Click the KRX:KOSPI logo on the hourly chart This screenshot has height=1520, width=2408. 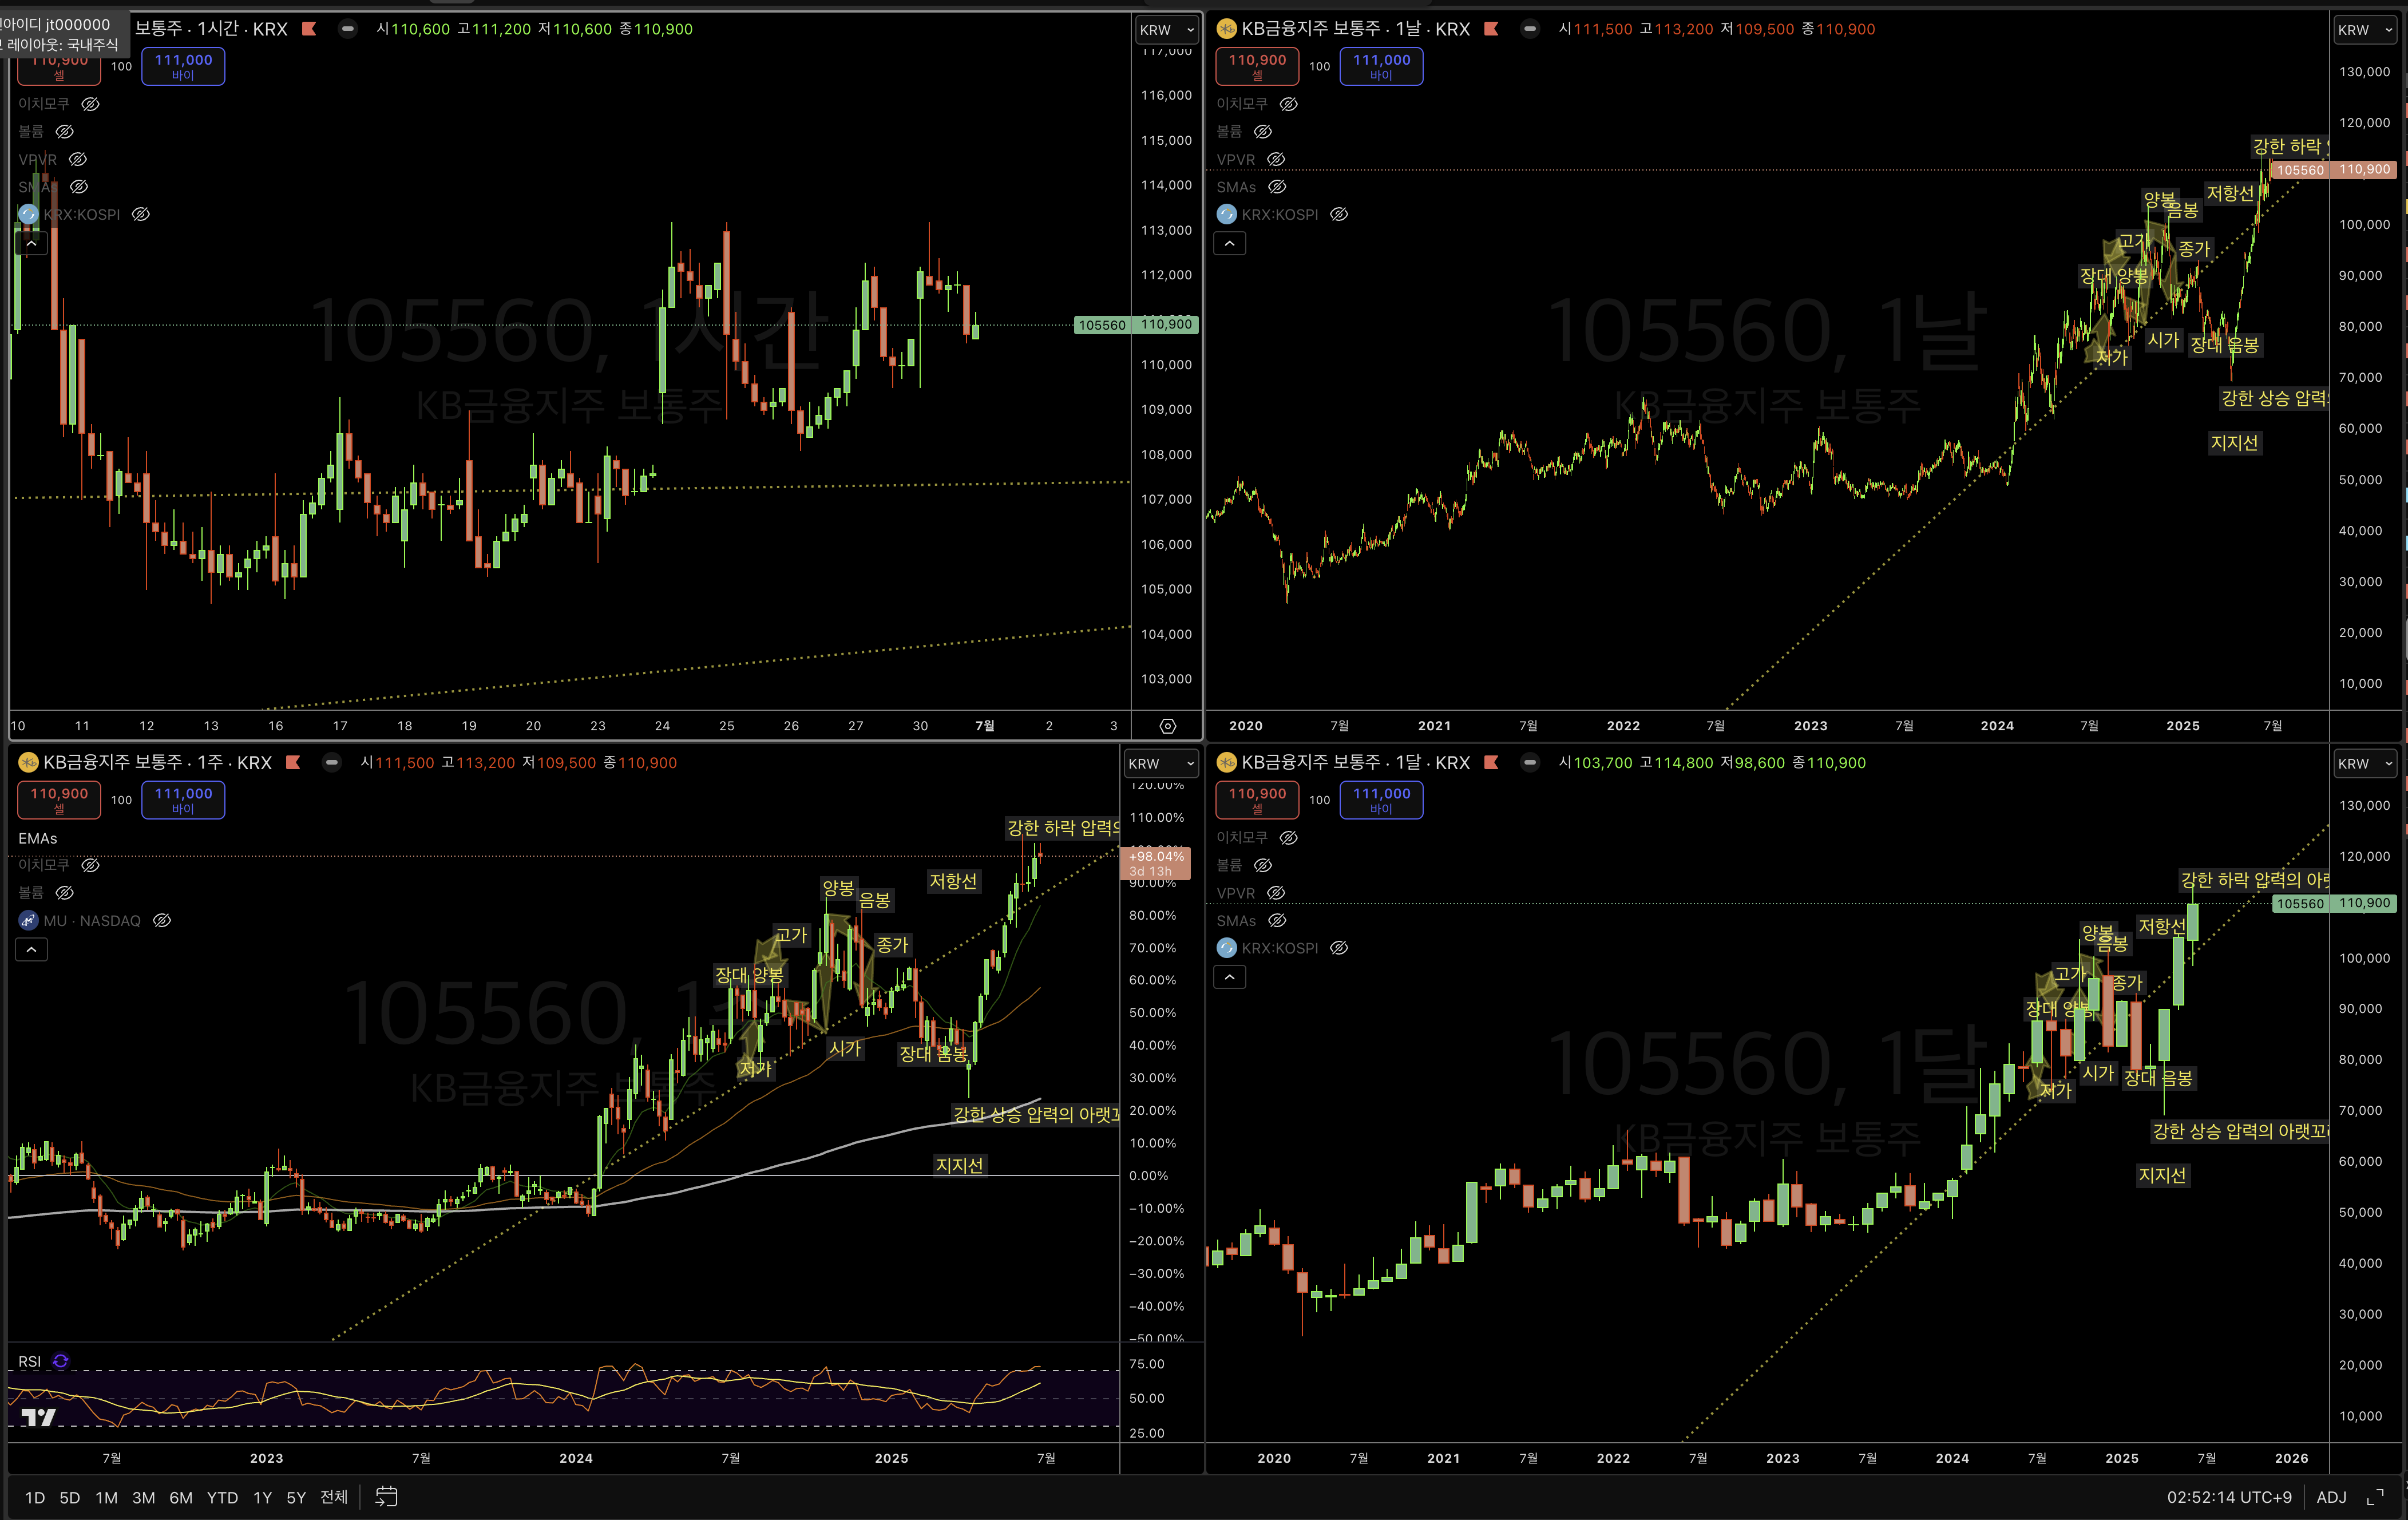click(x=28, y=214)
